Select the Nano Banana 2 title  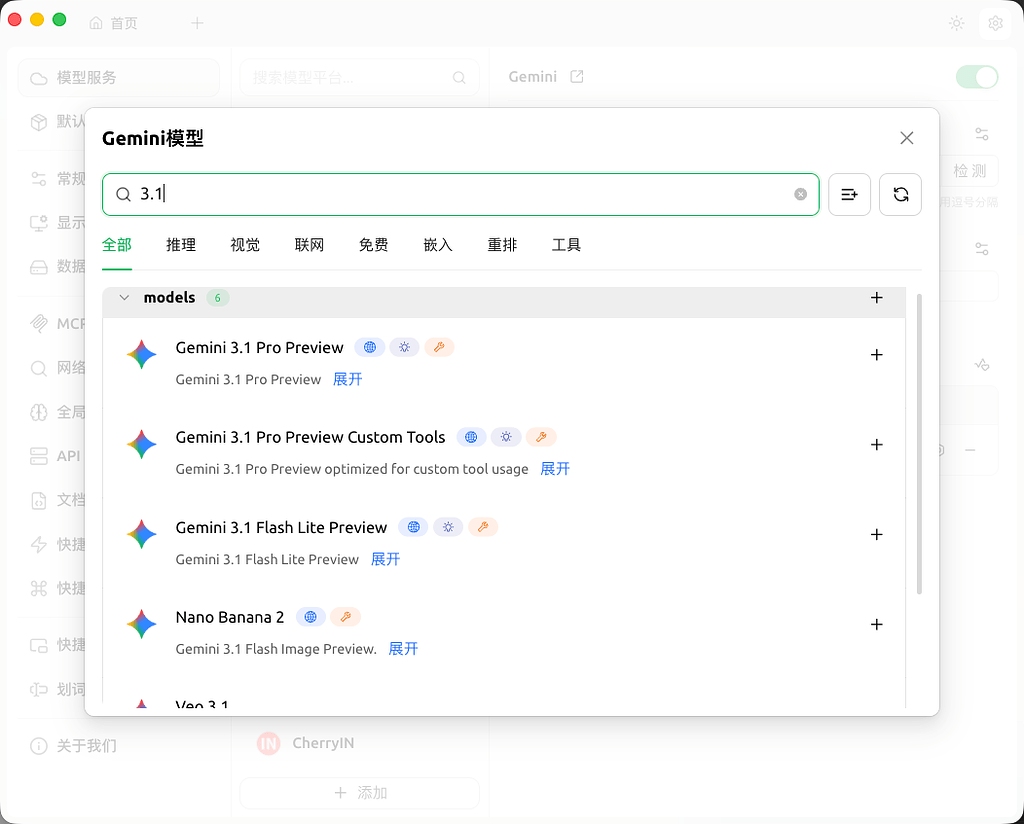[230, 617]
